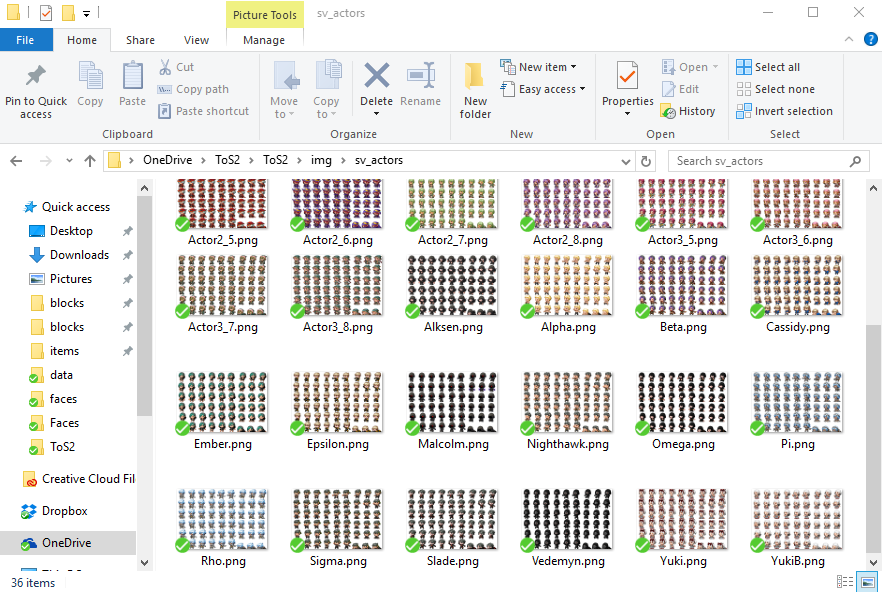This screenshot has height=592, width=882.
Task: Click file list scroll down arrow
Action: coord(874,562)
